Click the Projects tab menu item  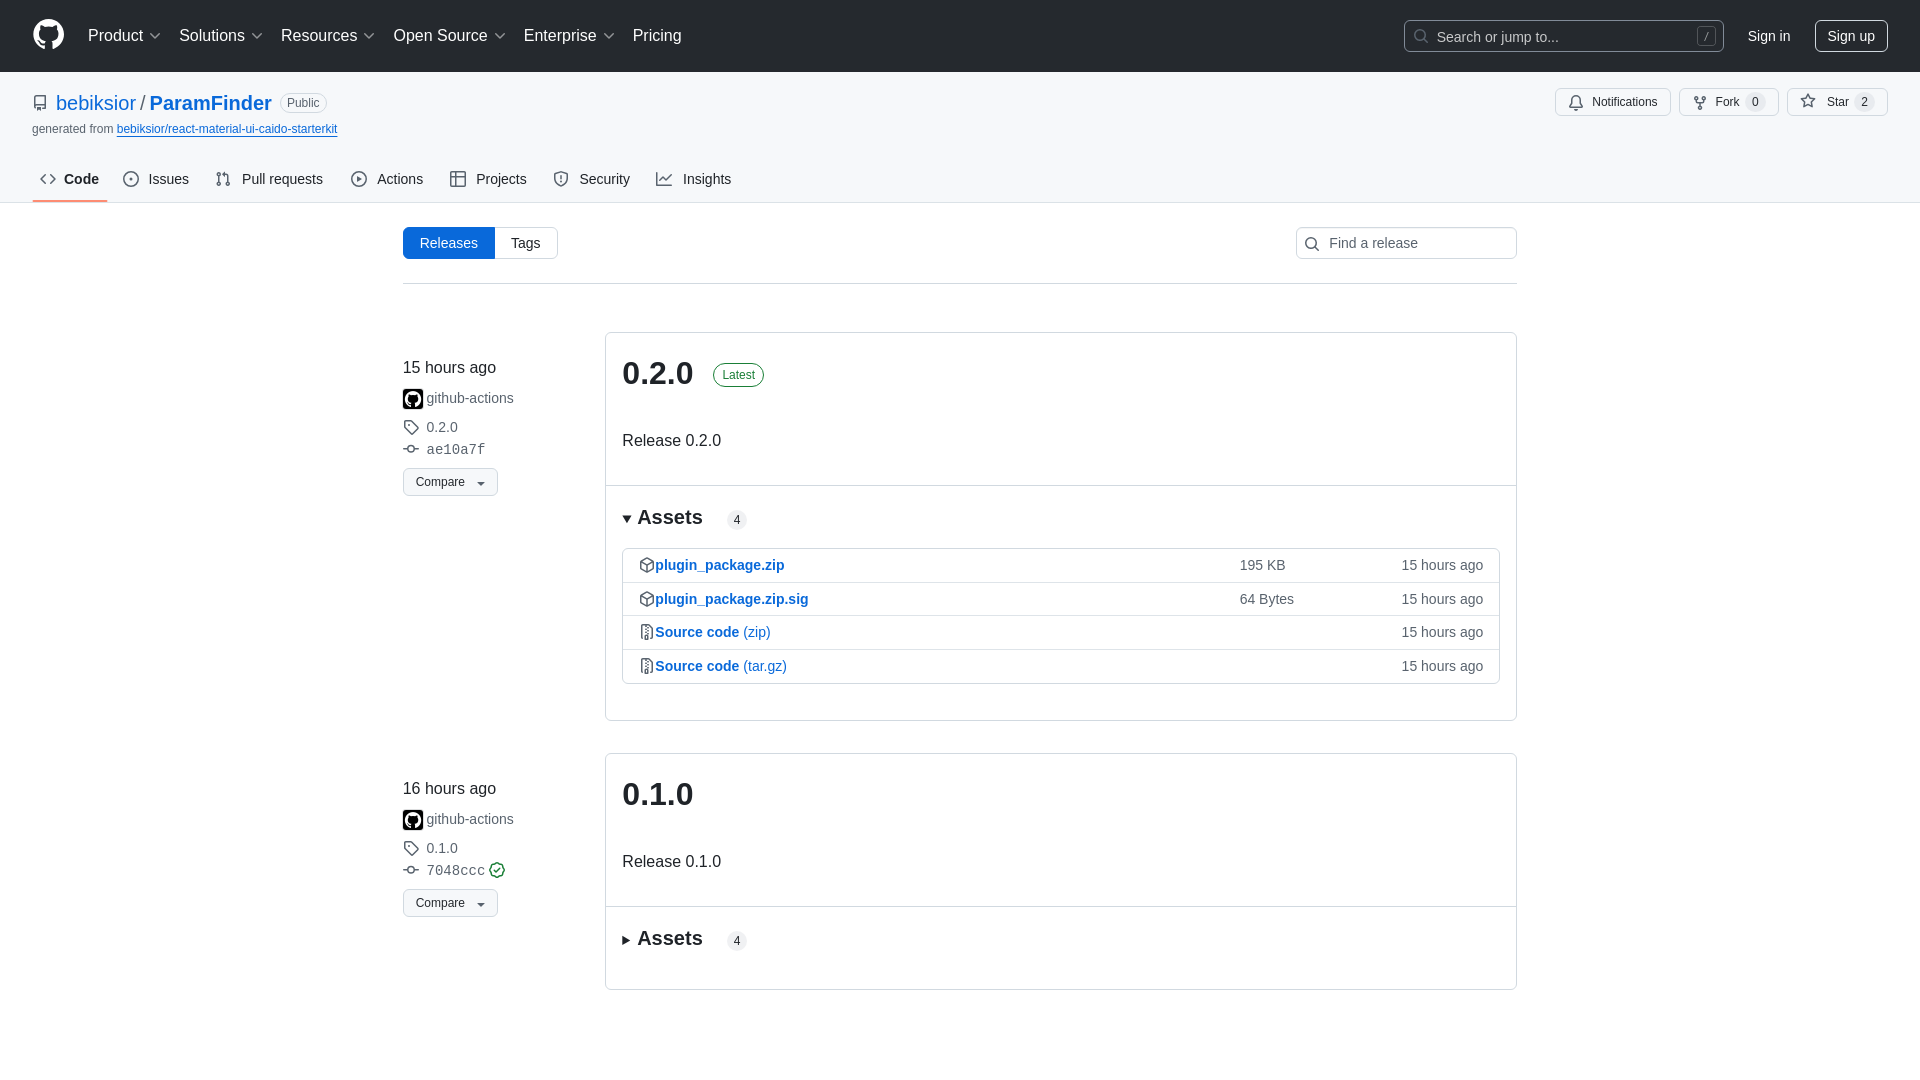pyautogui.click(x=488, y=178)
